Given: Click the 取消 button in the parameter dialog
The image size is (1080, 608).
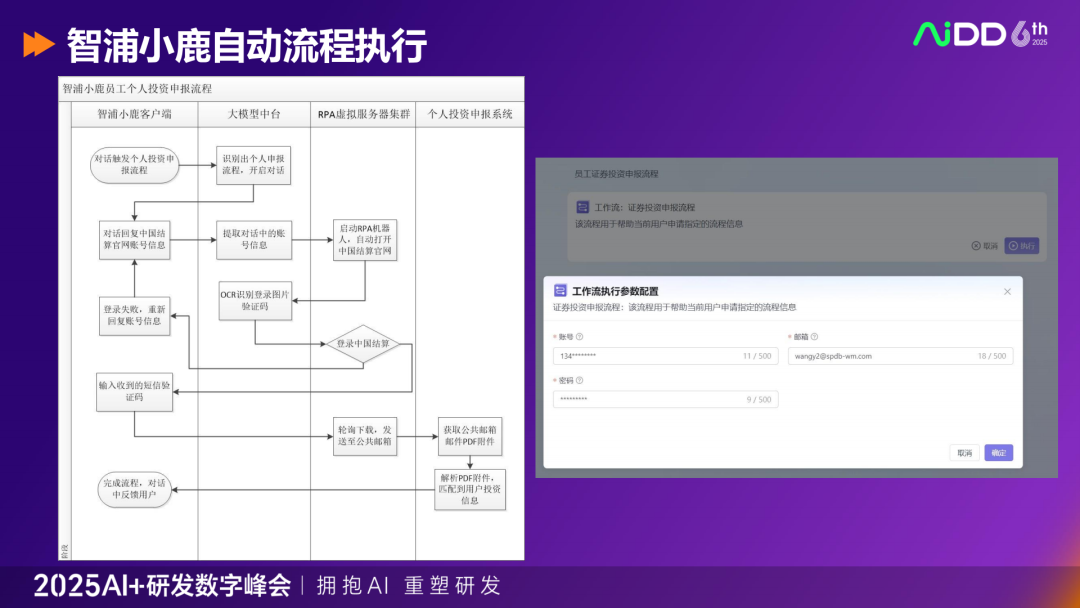Looking at the screenshot, I should pyautogui.click(x=964, y=451).
